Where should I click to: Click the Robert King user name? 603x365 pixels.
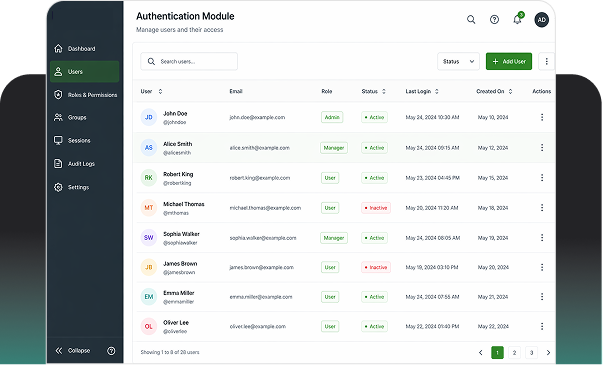(178, 174)
